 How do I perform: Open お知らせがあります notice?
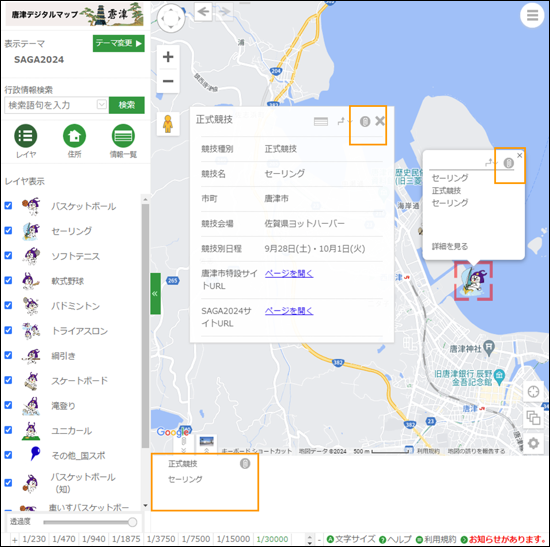(503, 539)
